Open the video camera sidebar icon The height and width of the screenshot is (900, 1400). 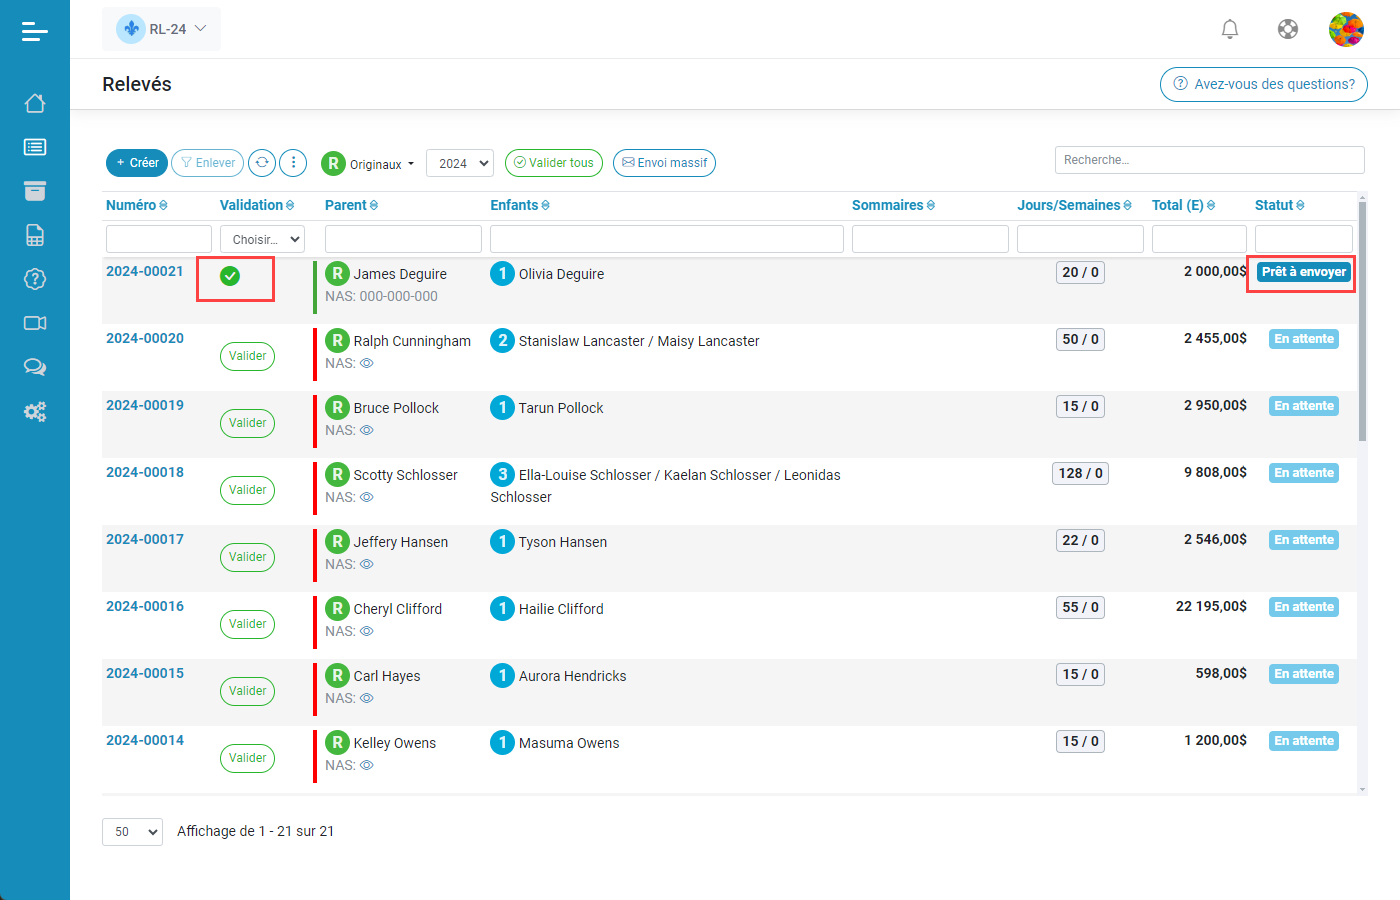pos(35,323)
